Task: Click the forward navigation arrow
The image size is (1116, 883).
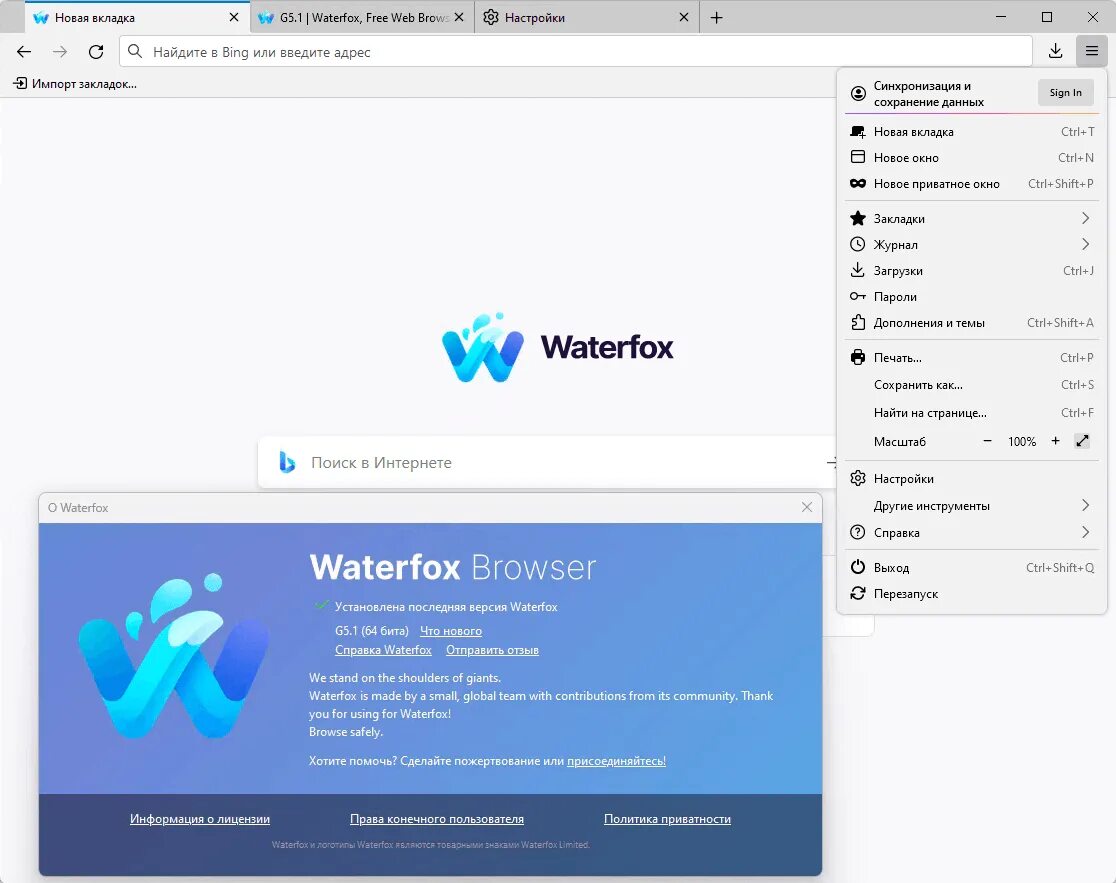Action: 60,52
